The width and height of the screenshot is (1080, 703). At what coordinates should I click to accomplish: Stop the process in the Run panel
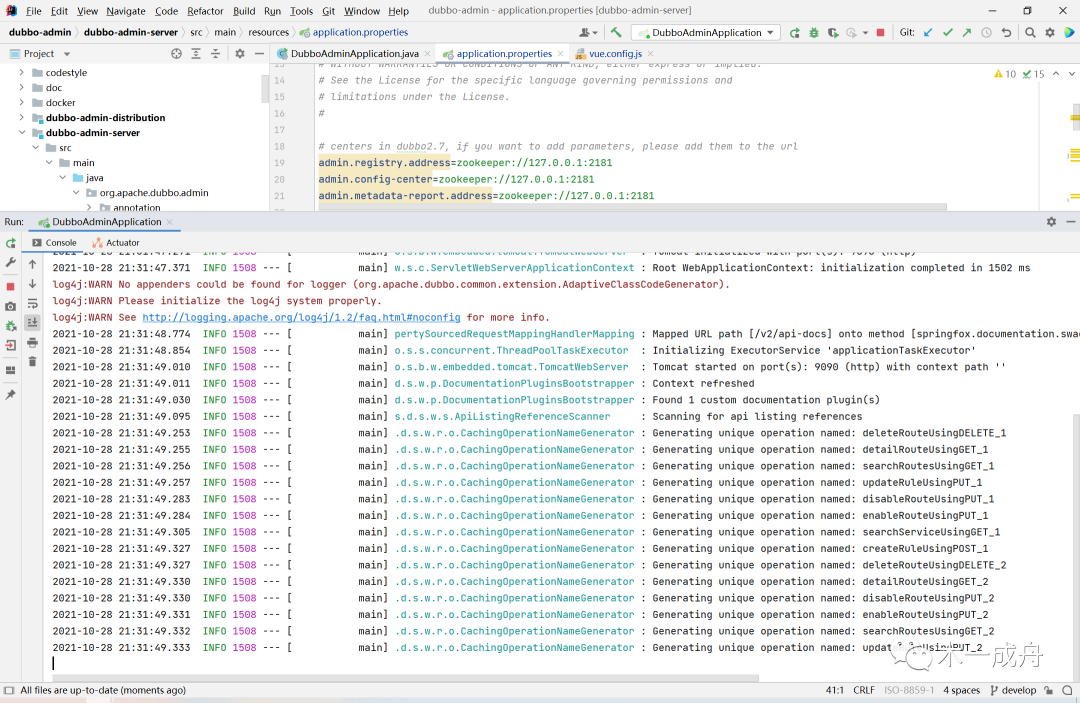10,286
